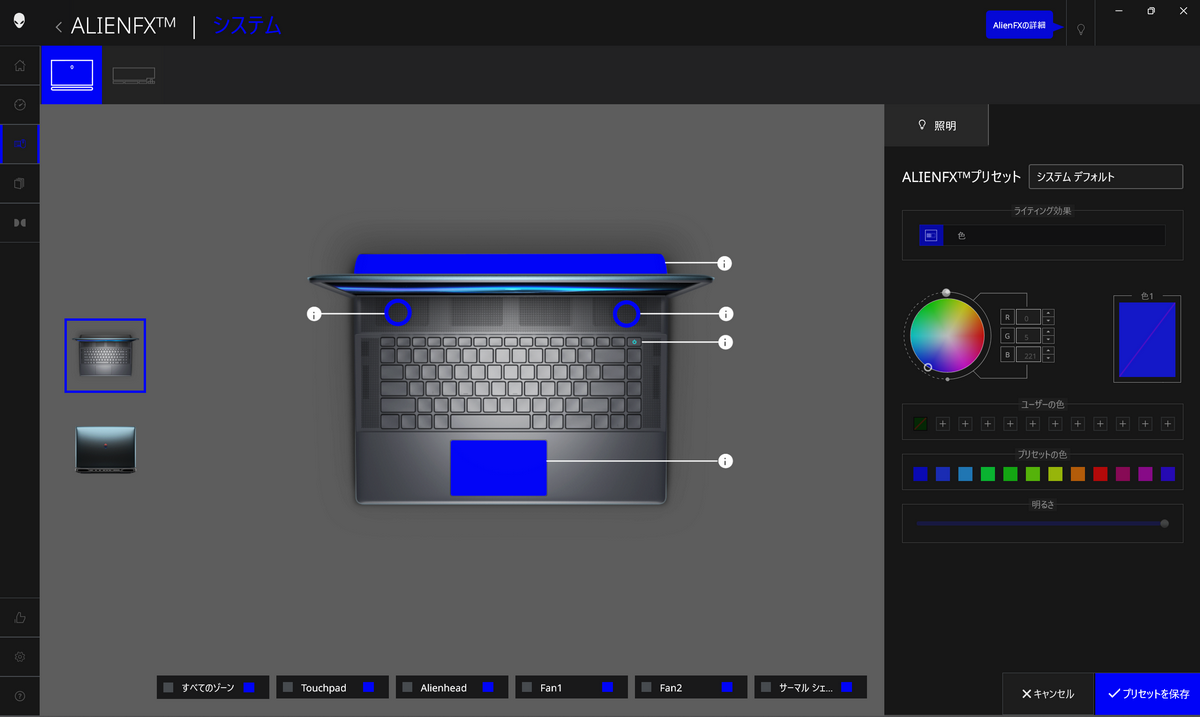Open the performance gauge sidebar icon

point(20,105)
